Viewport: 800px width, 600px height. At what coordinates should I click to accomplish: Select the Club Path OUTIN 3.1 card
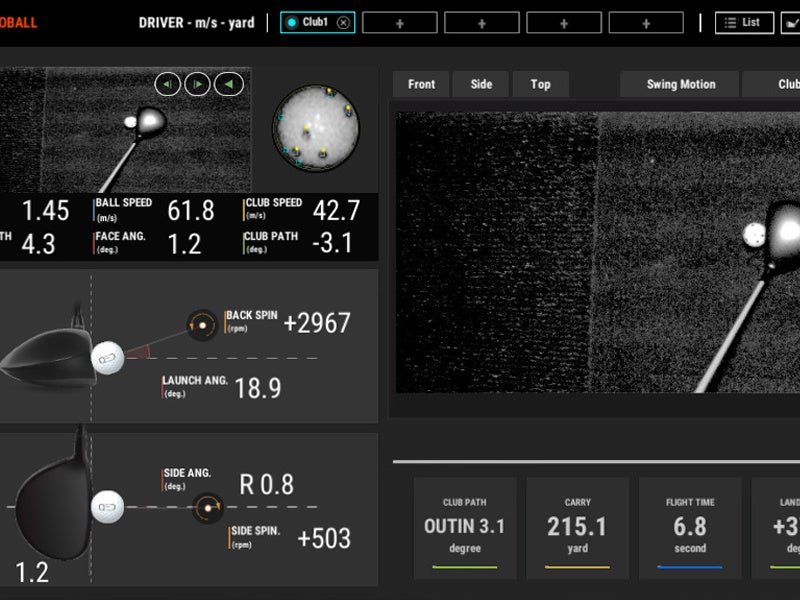(x=463, y=528)
